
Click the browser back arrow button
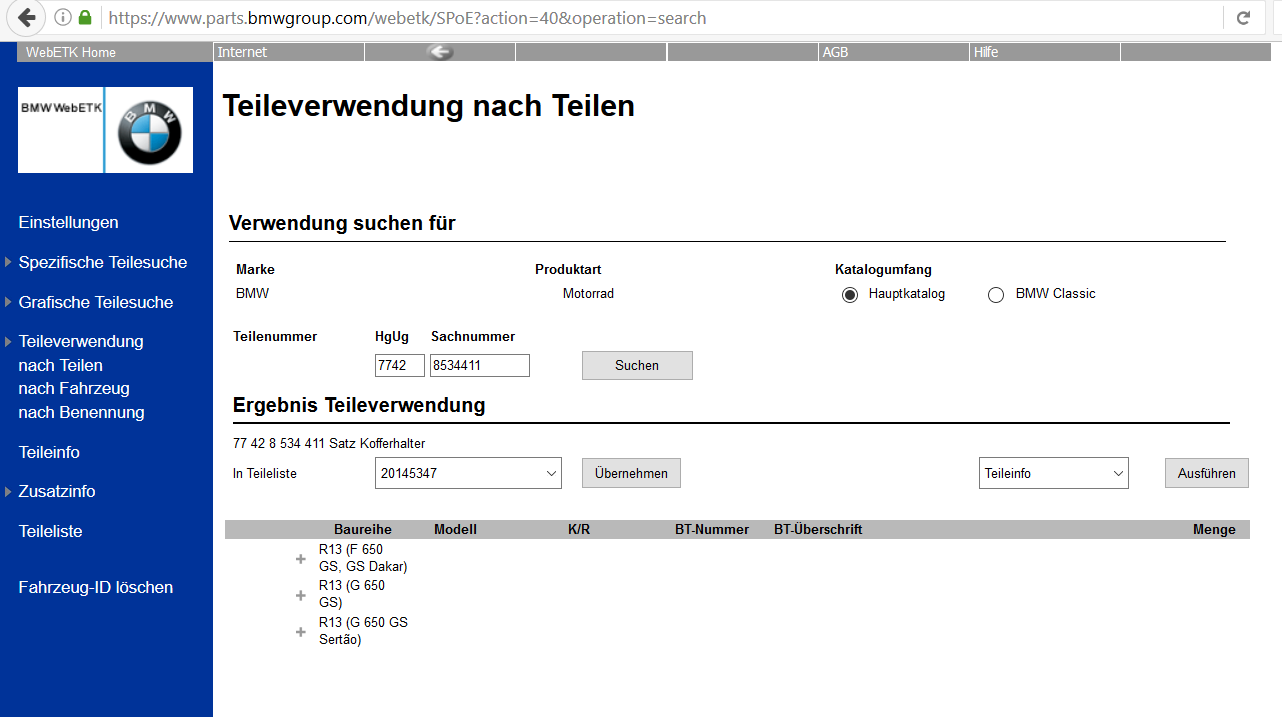click(x=26, y=17)
